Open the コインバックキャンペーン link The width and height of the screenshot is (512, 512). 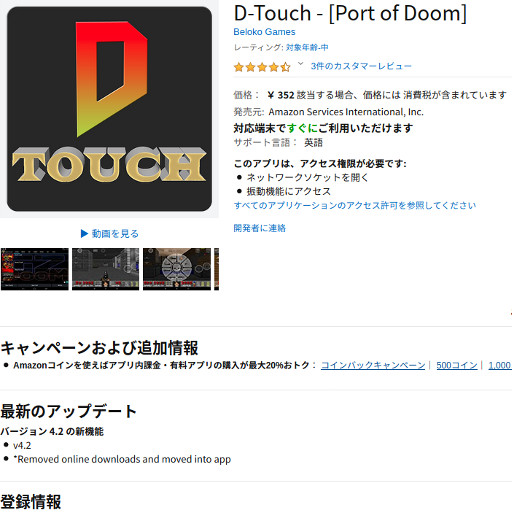tap(373, 365)
